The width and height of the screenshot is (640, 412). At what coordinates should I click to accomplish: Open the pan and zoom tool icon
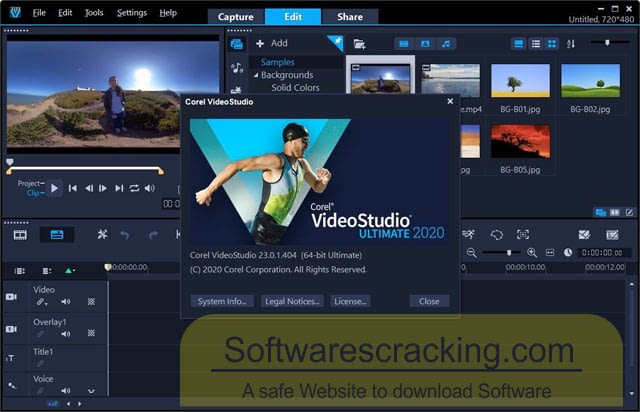click(523, 234)
